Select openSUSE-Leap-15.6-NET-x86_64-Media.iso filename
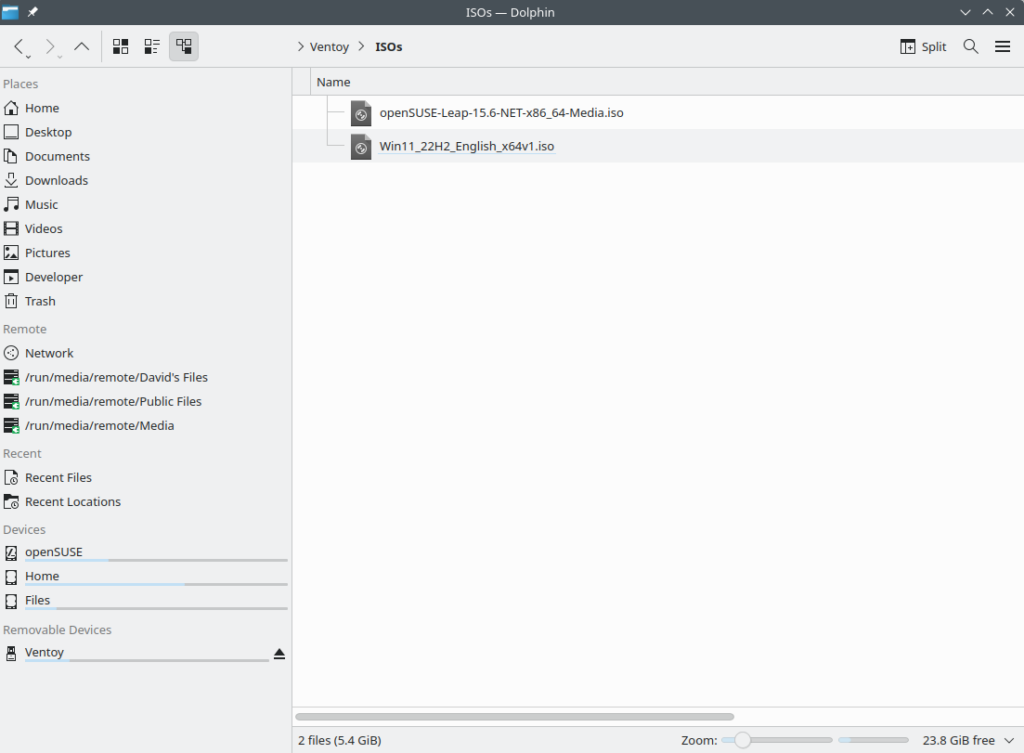 click(502, 113)
